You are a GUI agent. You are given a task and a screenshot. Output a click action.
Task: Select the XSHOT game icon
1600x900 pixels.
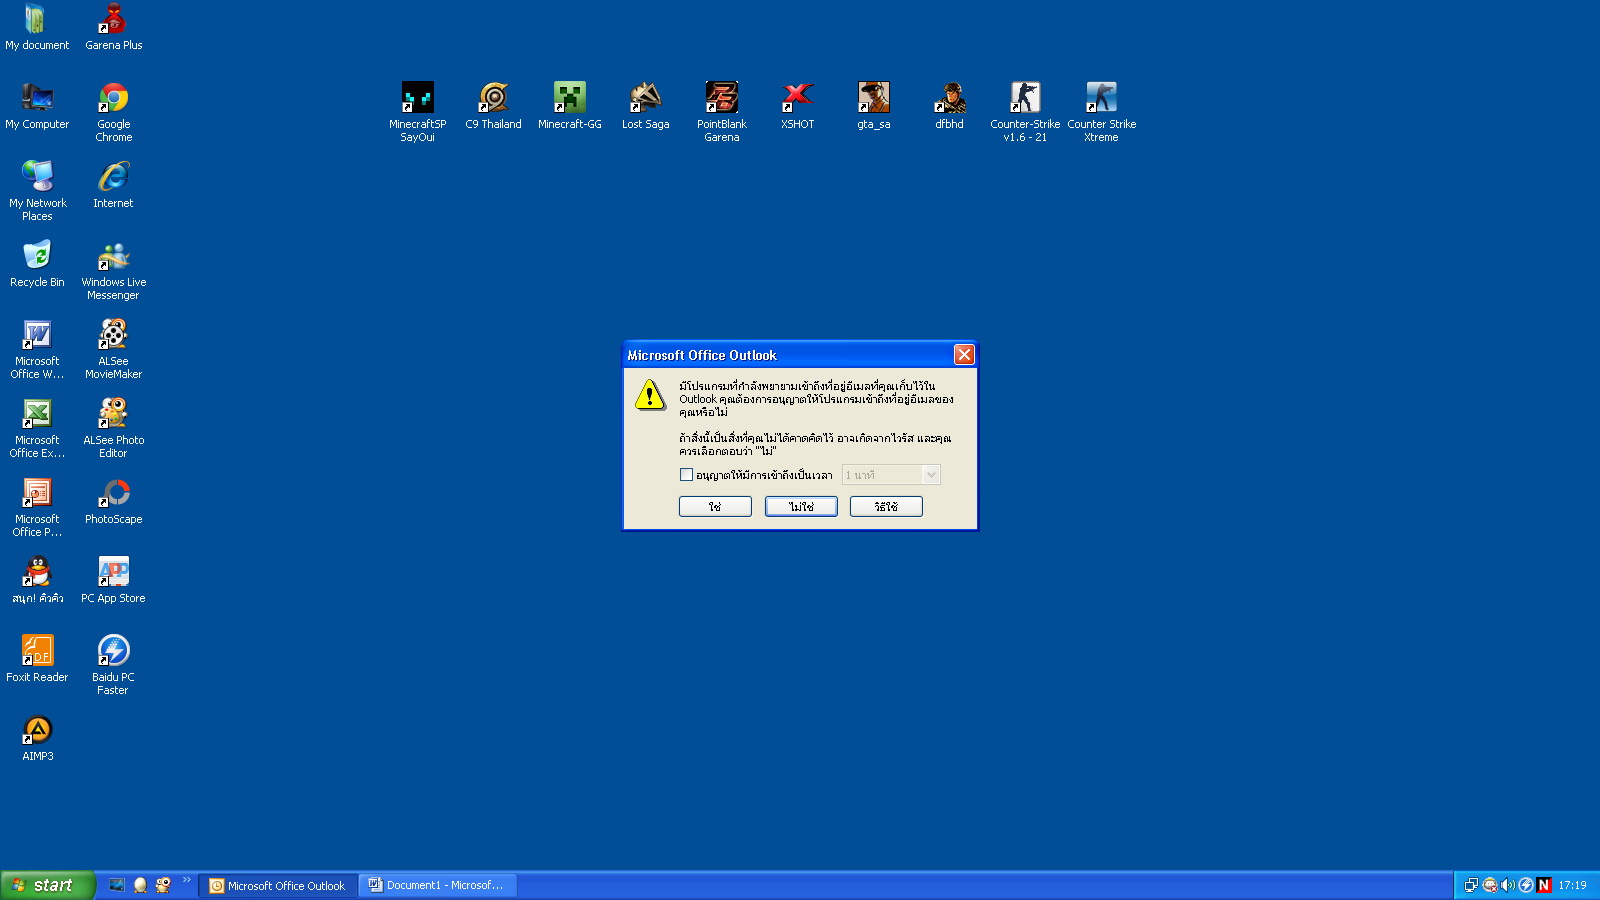(x=797, y=105)
